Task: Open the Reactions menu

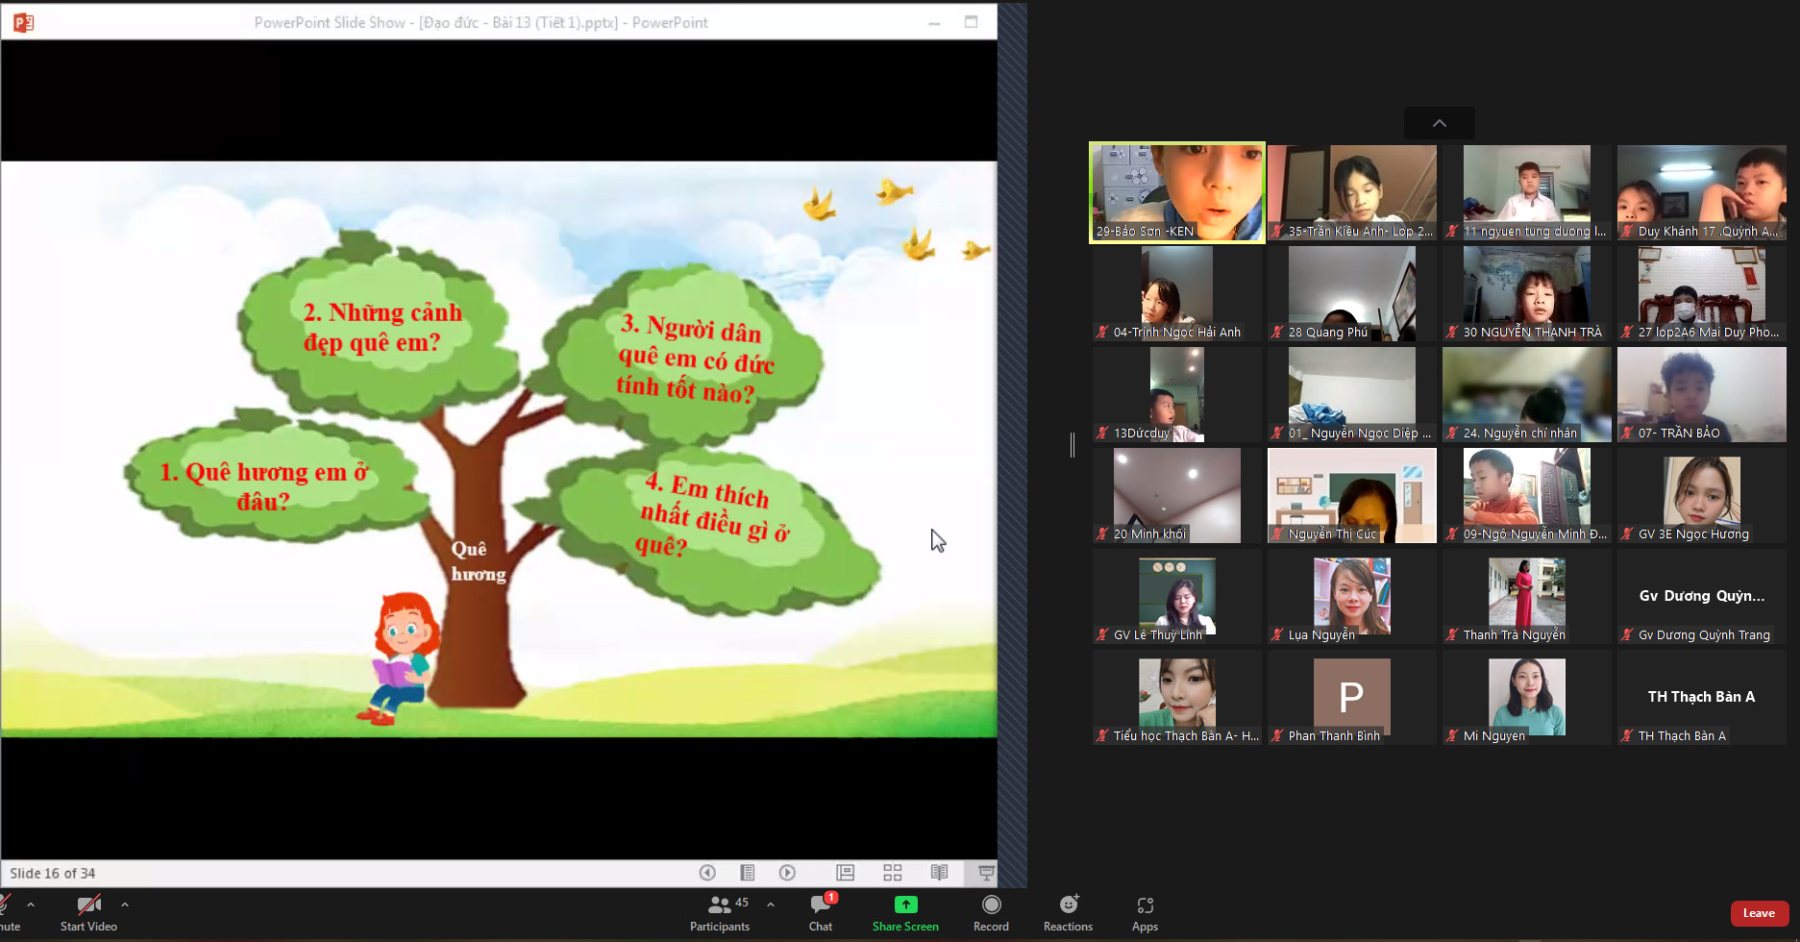Action: point(1068,912)
